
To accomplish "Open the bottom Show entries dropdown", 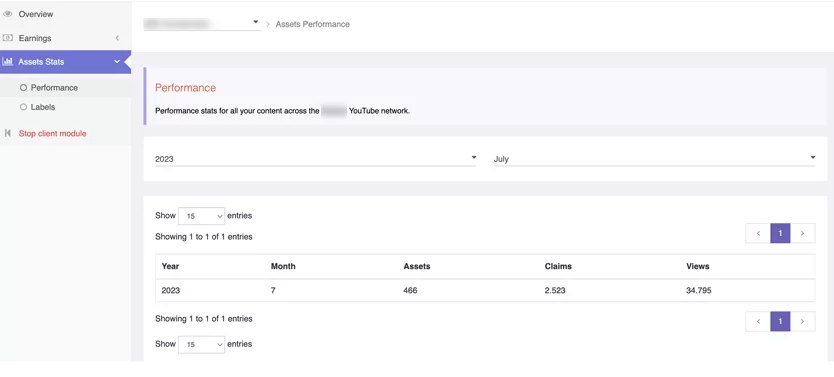I will [x=202, y=345].
